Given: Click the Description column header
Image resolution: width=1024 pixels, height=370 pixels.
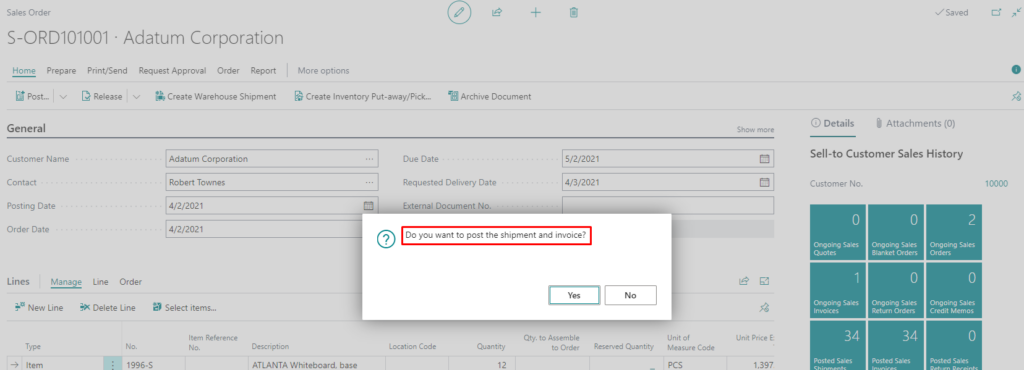Looking at the screenshot, I should coord(270,347).
